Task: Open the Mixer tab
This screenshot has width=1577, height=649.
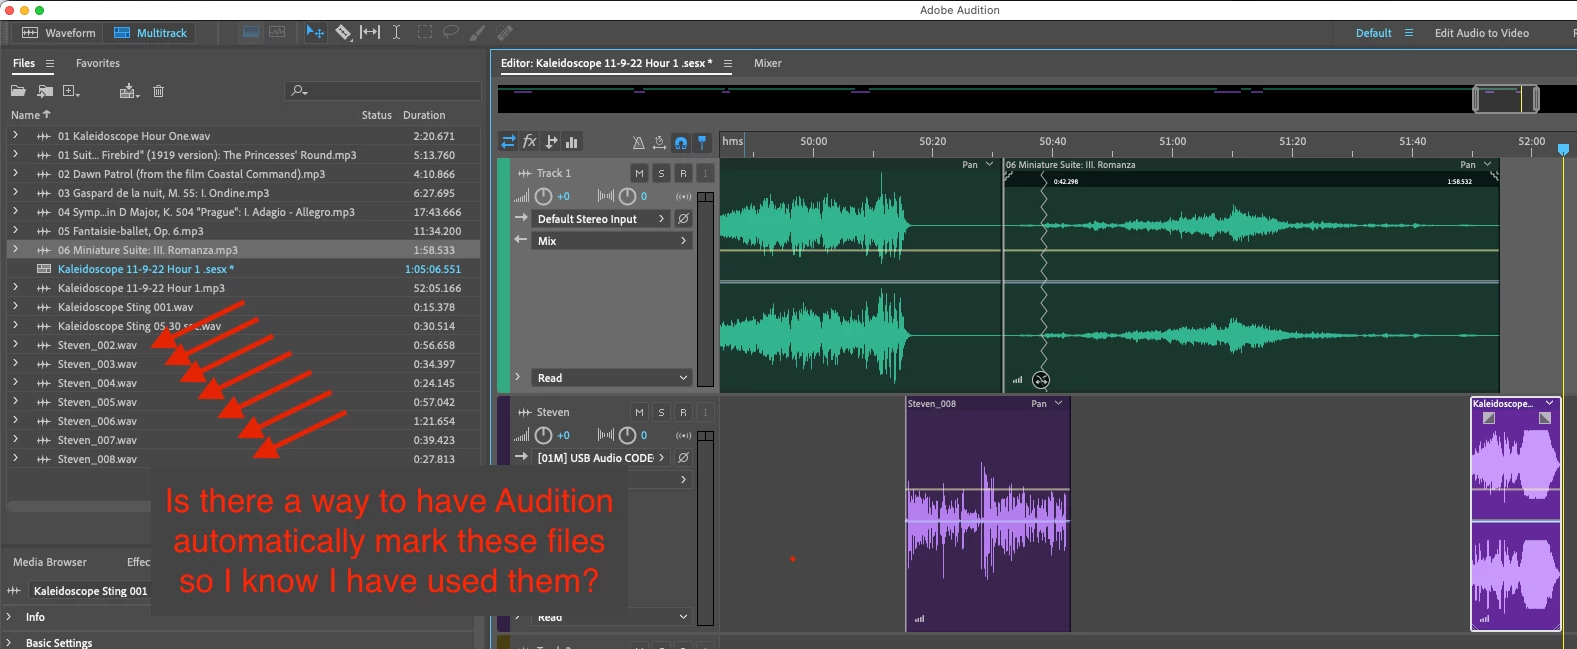Action: [768, 63]
